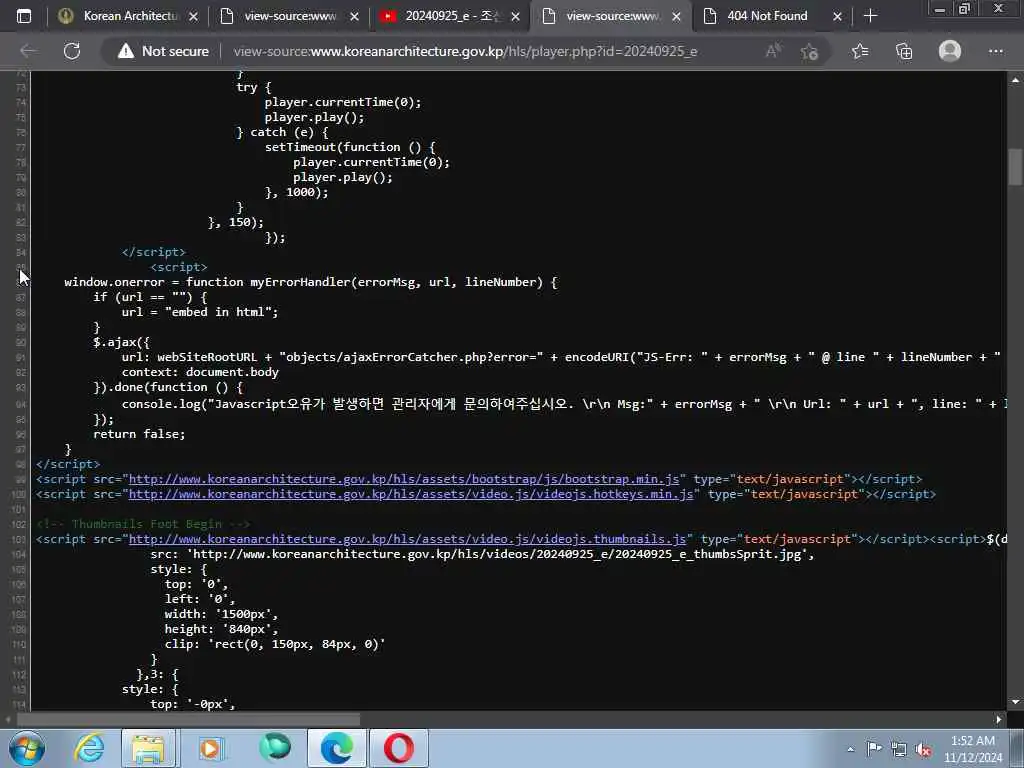Click the console.log Korean message line
The height and width of the screenshot is (768, 1024).
pyautogui.click(x=564, y=404)
